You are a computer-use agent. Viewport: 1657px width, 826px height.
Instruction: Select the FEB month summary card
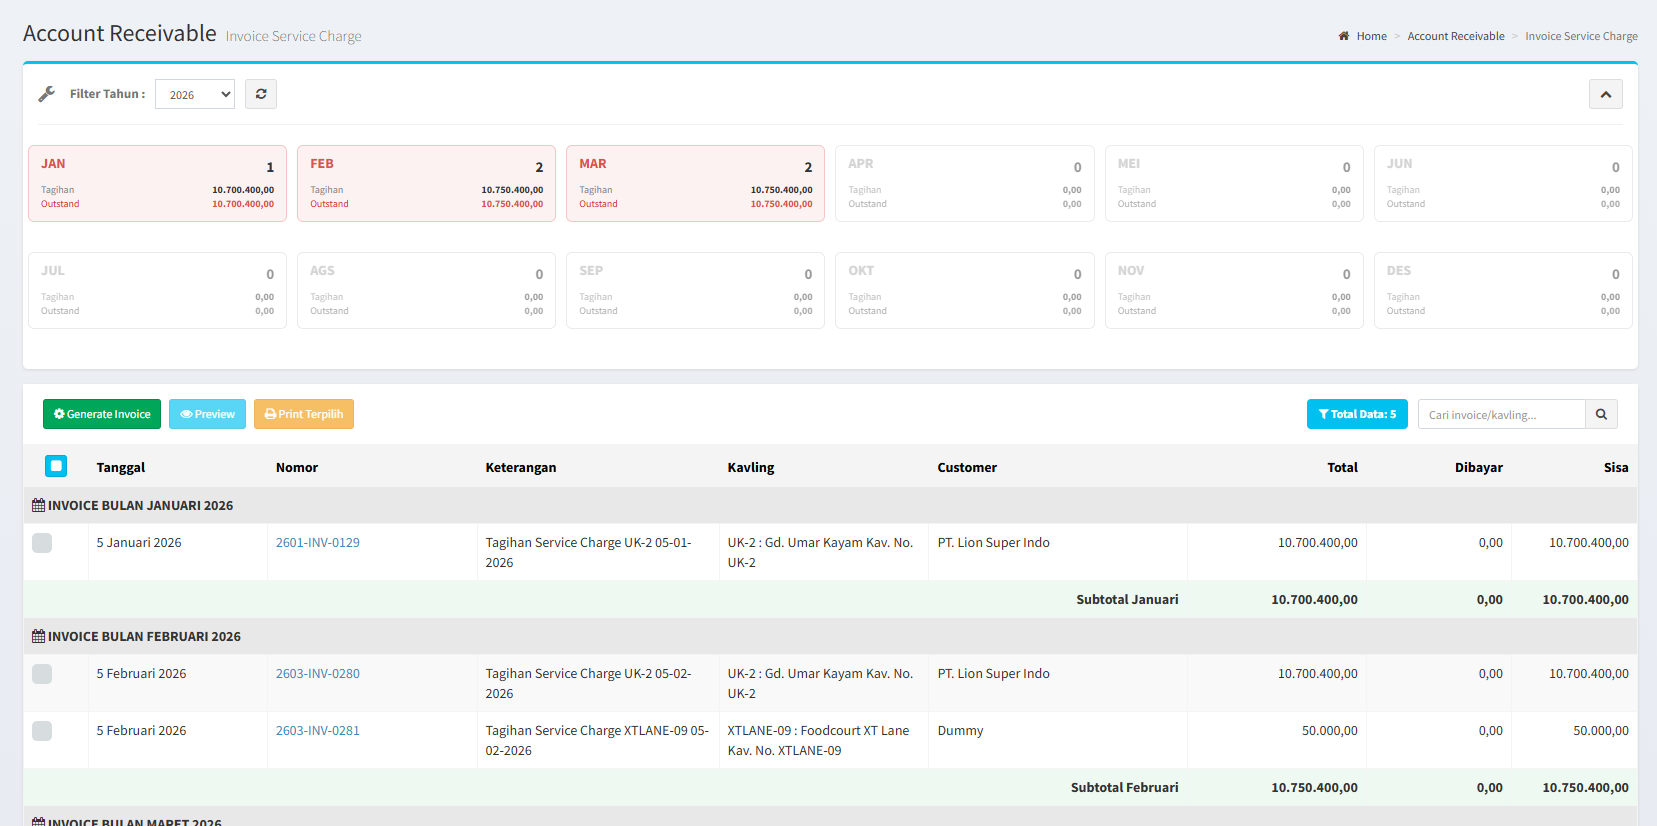point(426,183)
